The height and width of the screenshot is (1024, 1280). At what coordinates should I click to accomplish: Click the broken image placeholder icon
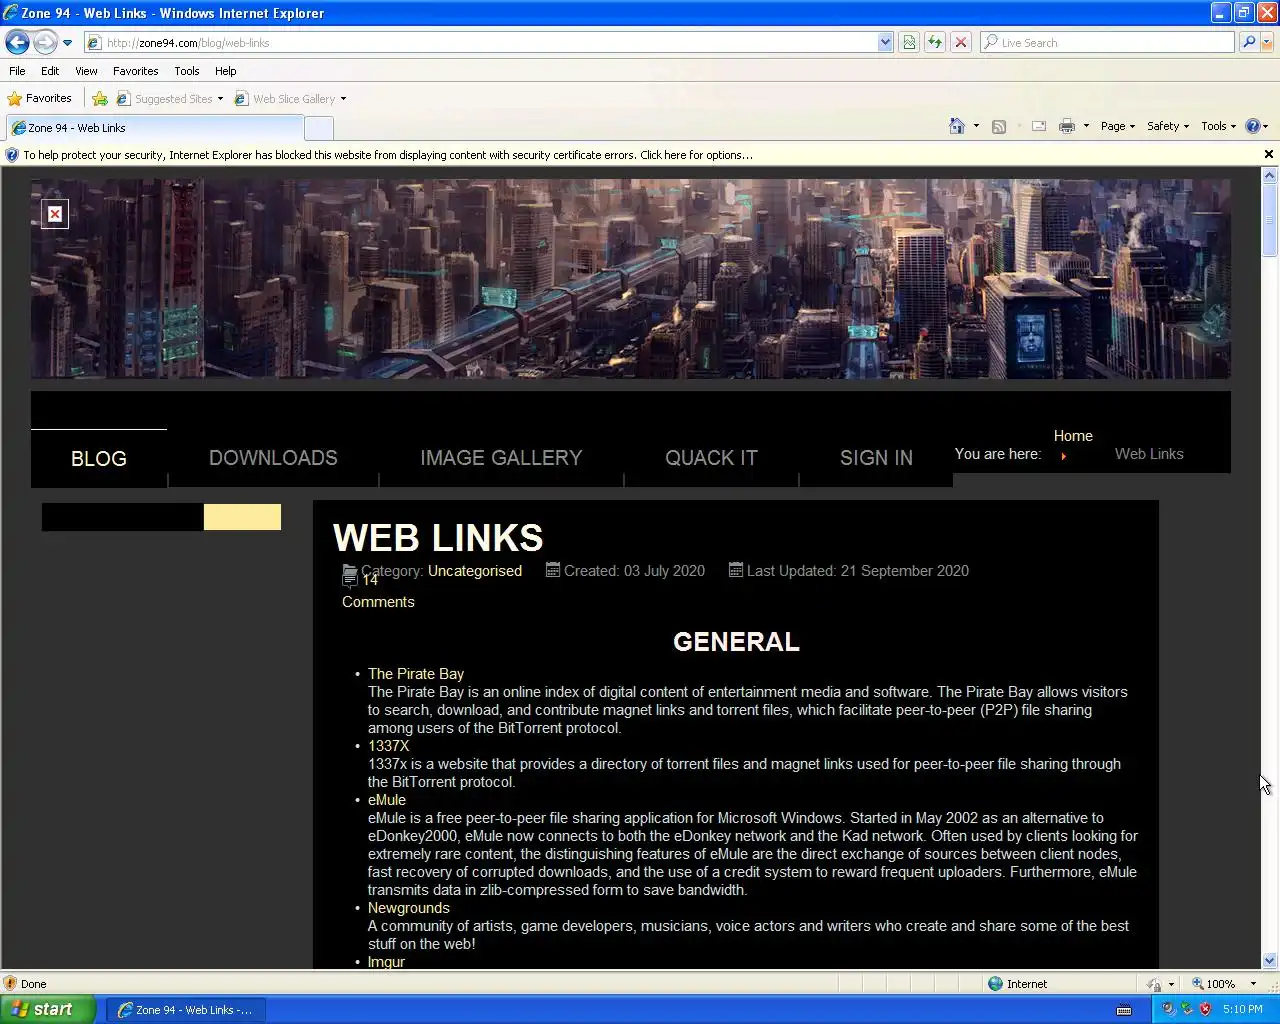55,214
